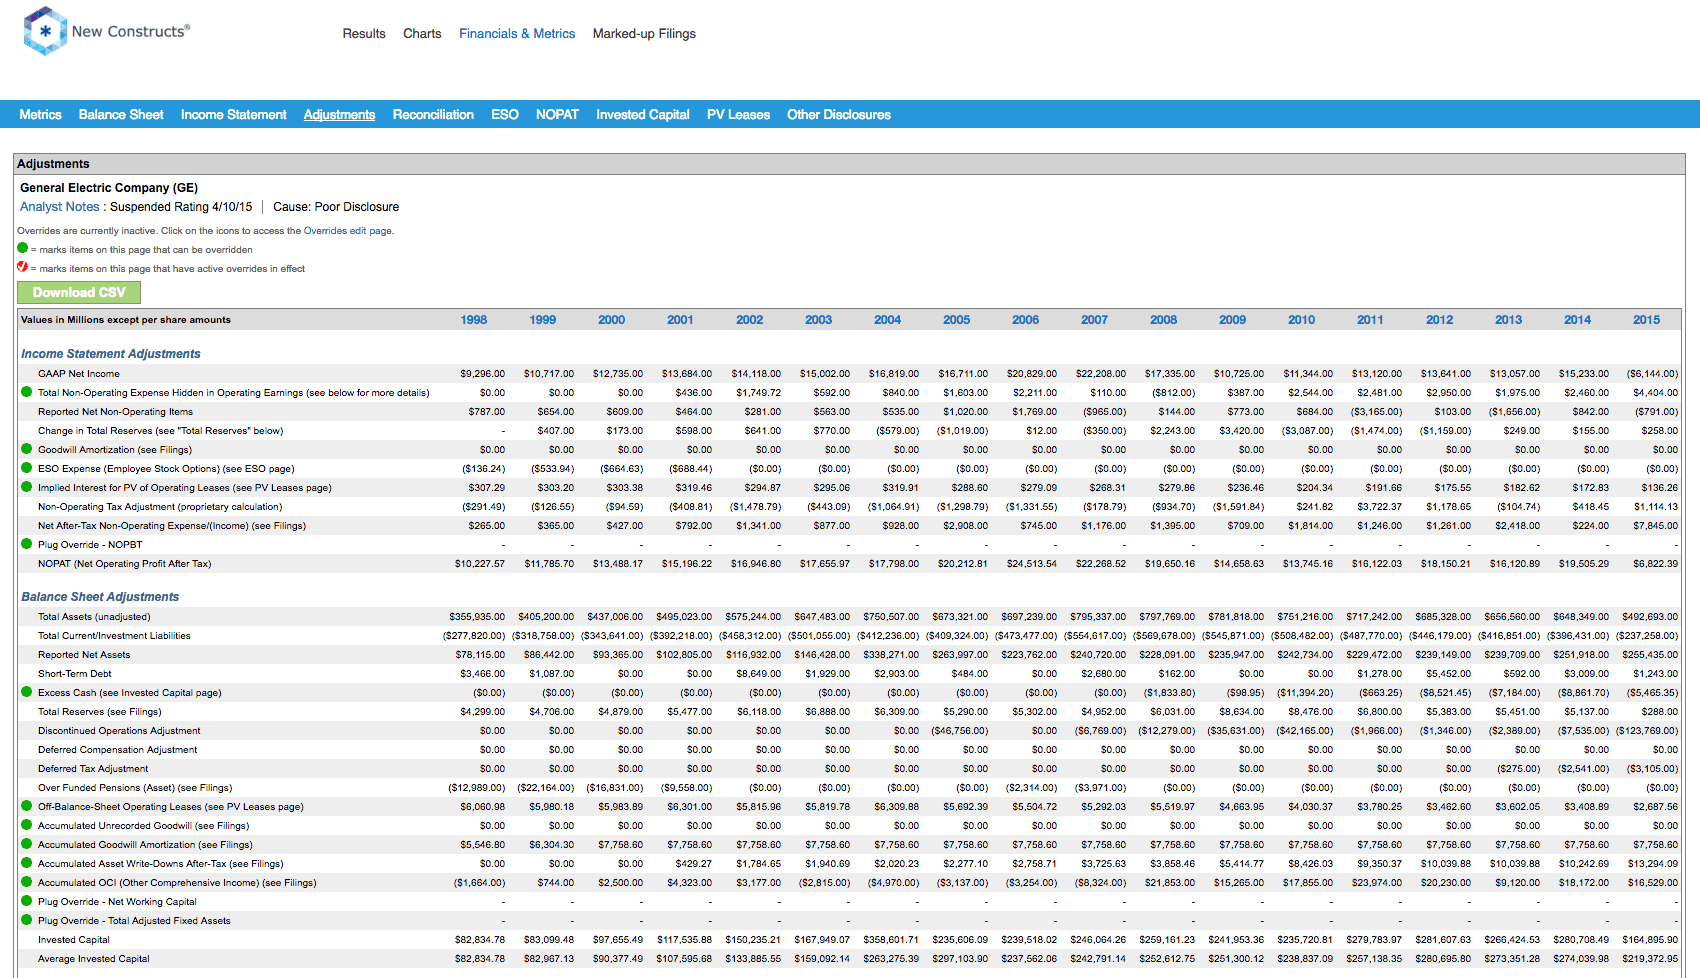Image resolution: width=1700 pixels, height=978 pixels.
Task: Click override icon for ESO Expense row
Action: [x=27, y=468]
